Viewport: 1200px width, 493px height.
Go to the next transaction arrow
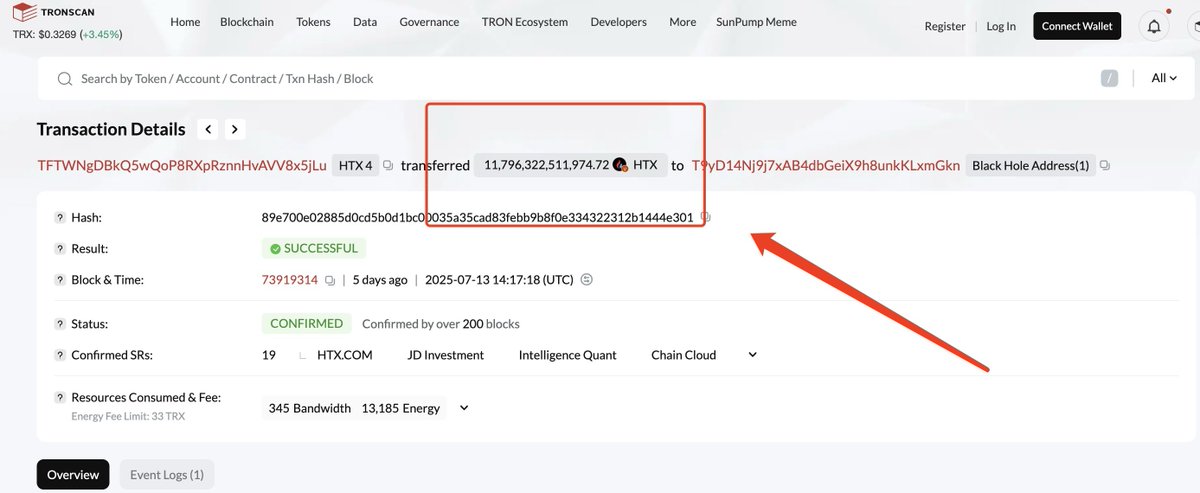(x=234, y=129)
